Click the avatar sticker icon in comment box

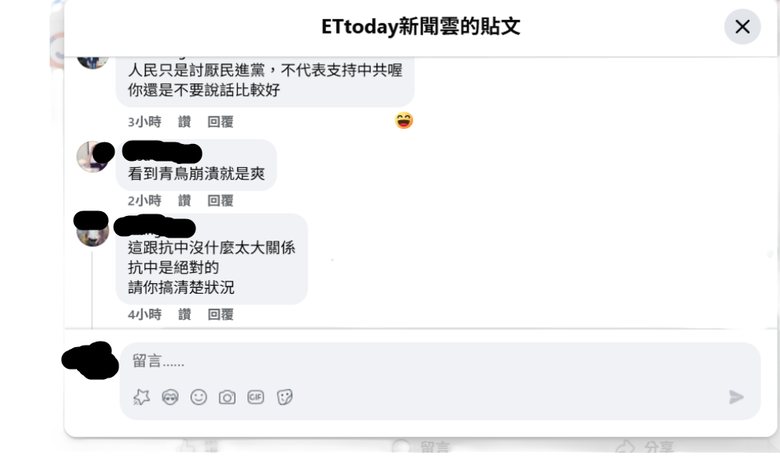click(x=142, y=397)
